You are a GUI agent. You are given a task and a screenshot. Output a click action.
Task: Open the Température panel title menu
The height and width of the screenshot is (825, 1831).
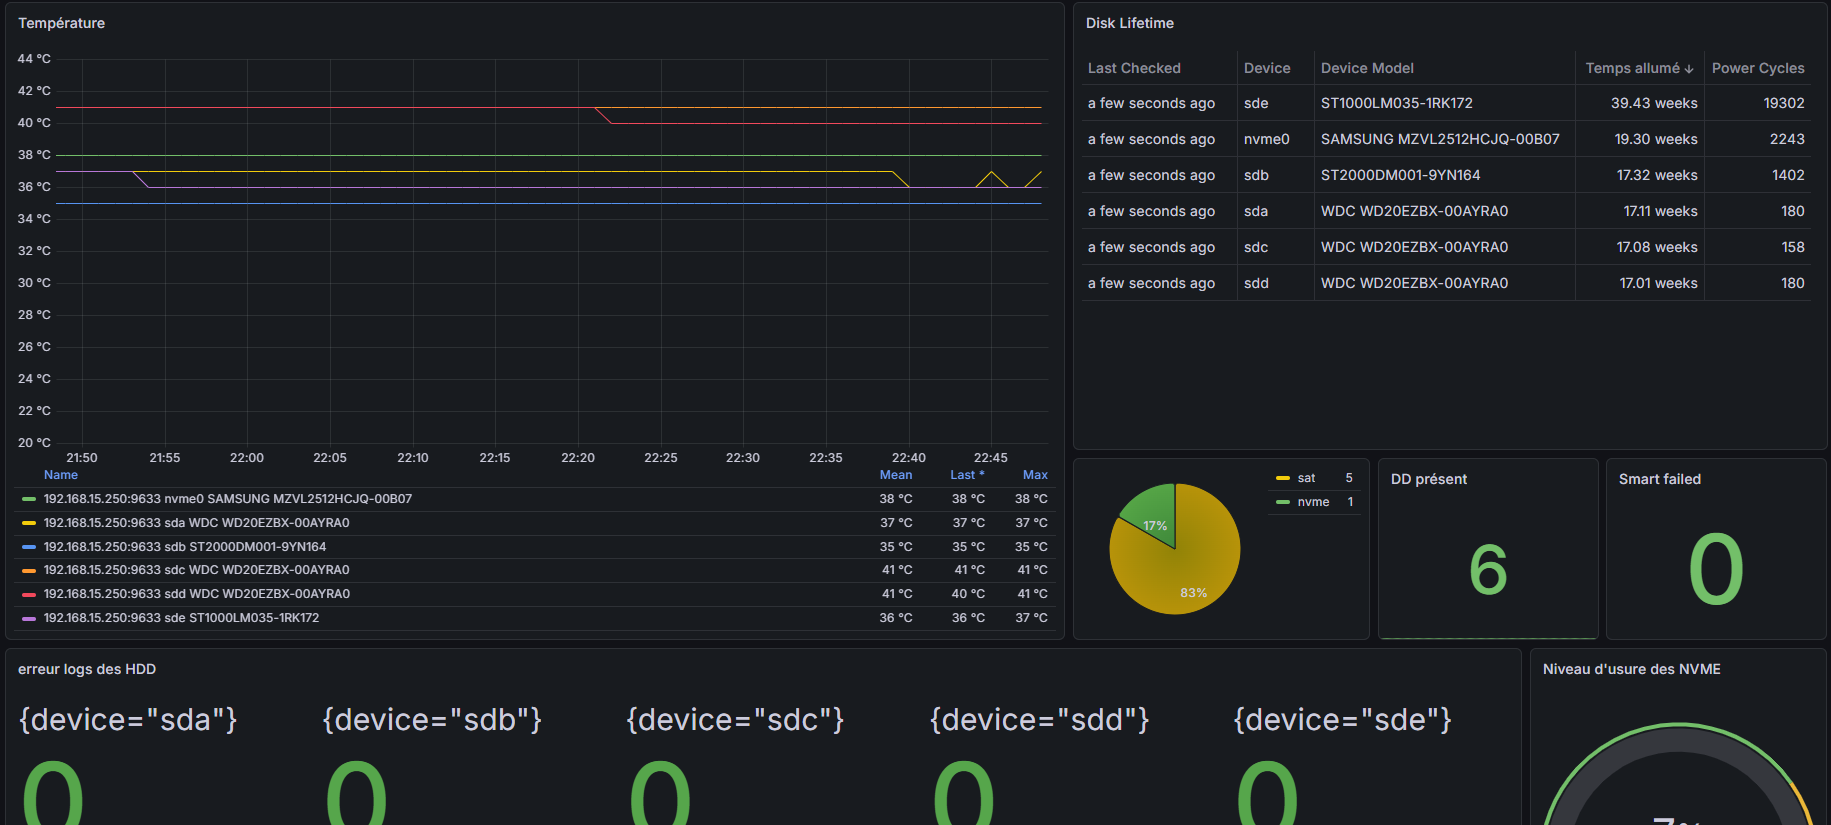click(x=61, y=23)
